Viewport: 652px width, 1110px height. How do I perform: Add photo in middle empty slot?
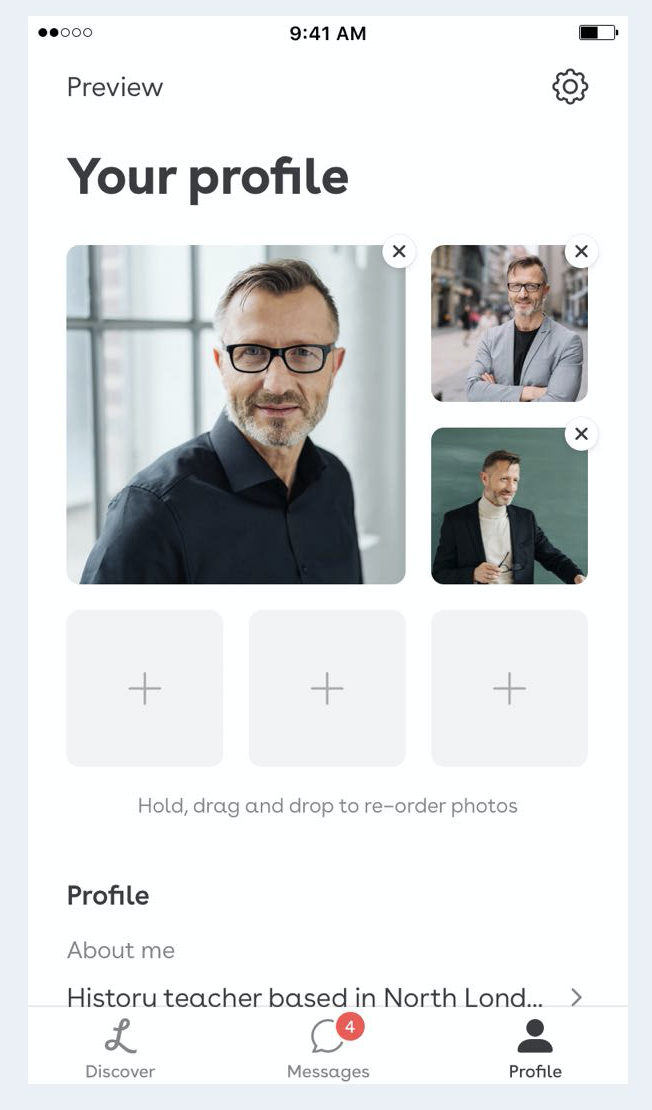point(327,688)
